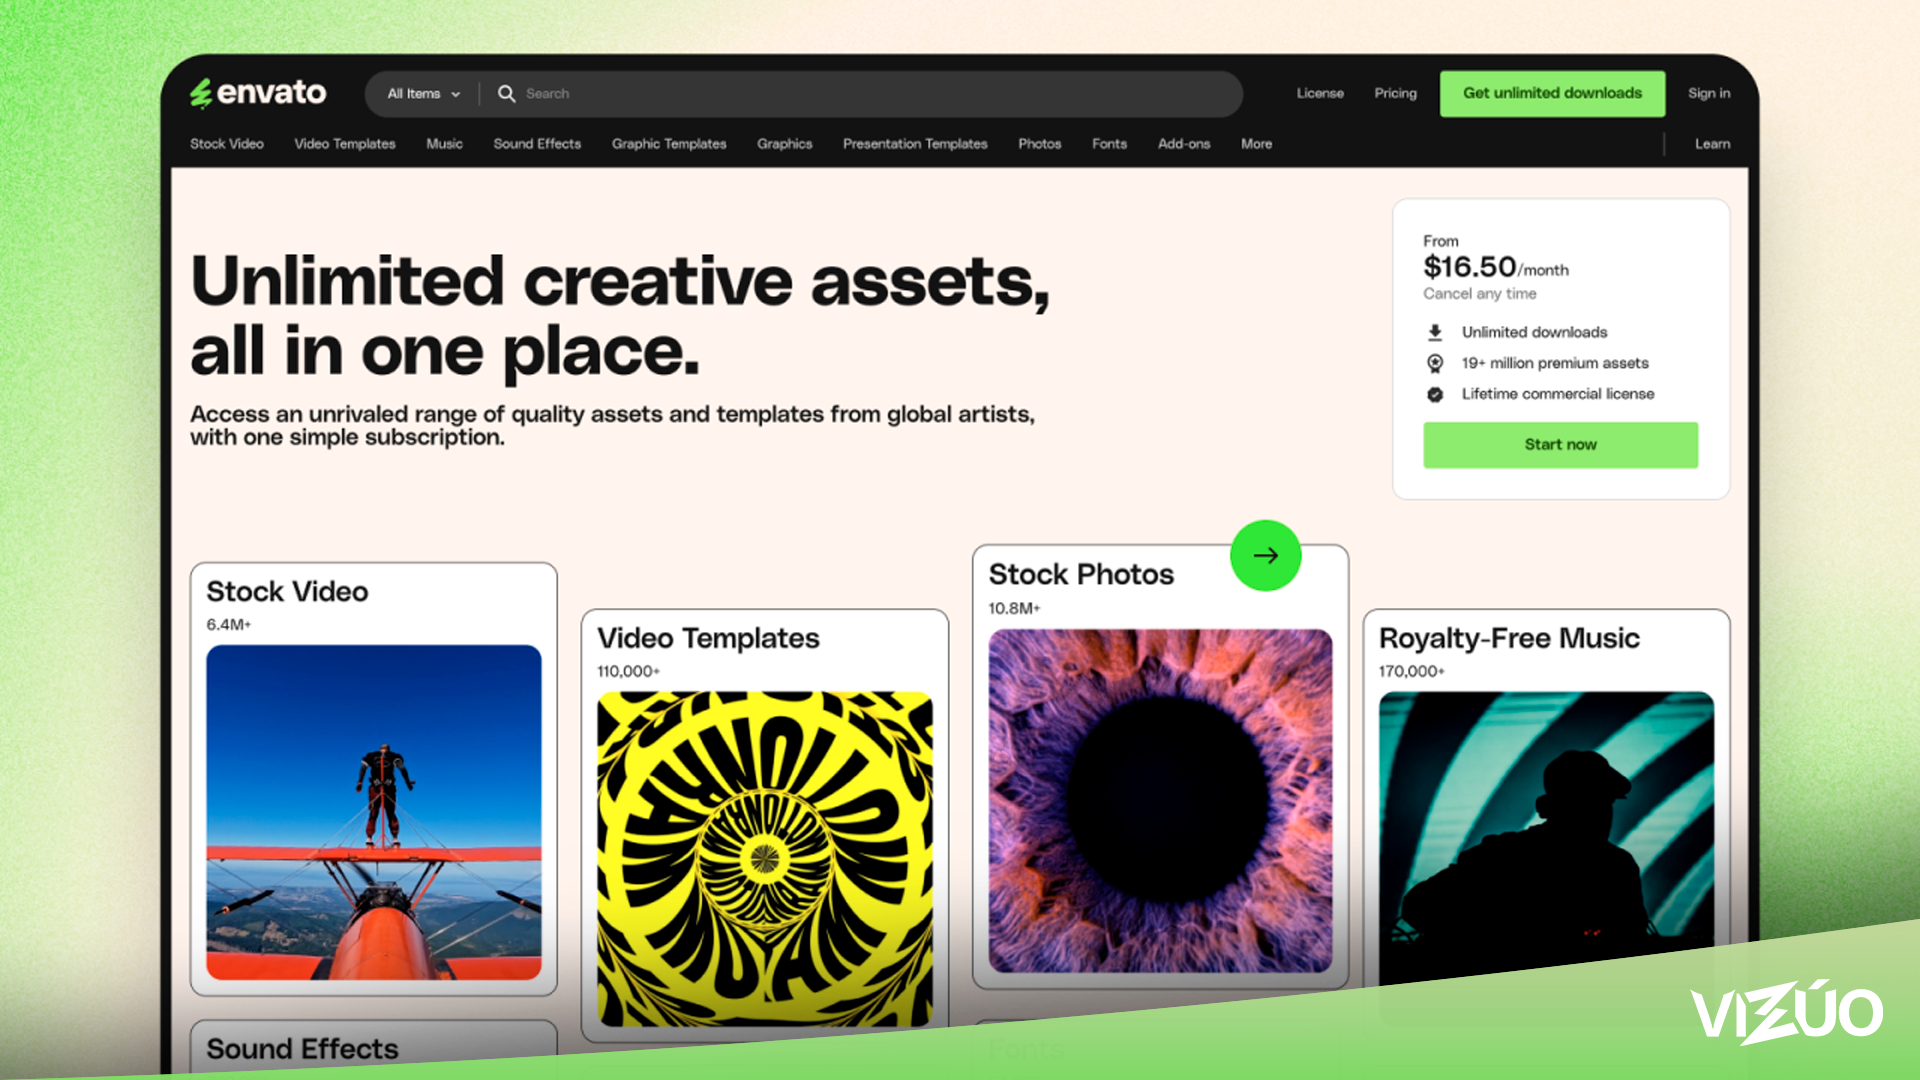Open the All Items dropdown
The image size is (1920, 1080).
(x=423, y=93)
